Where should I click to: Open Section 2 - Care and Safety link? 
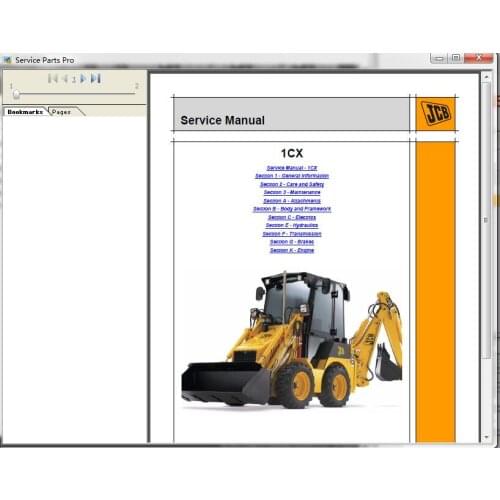[292, 184]
